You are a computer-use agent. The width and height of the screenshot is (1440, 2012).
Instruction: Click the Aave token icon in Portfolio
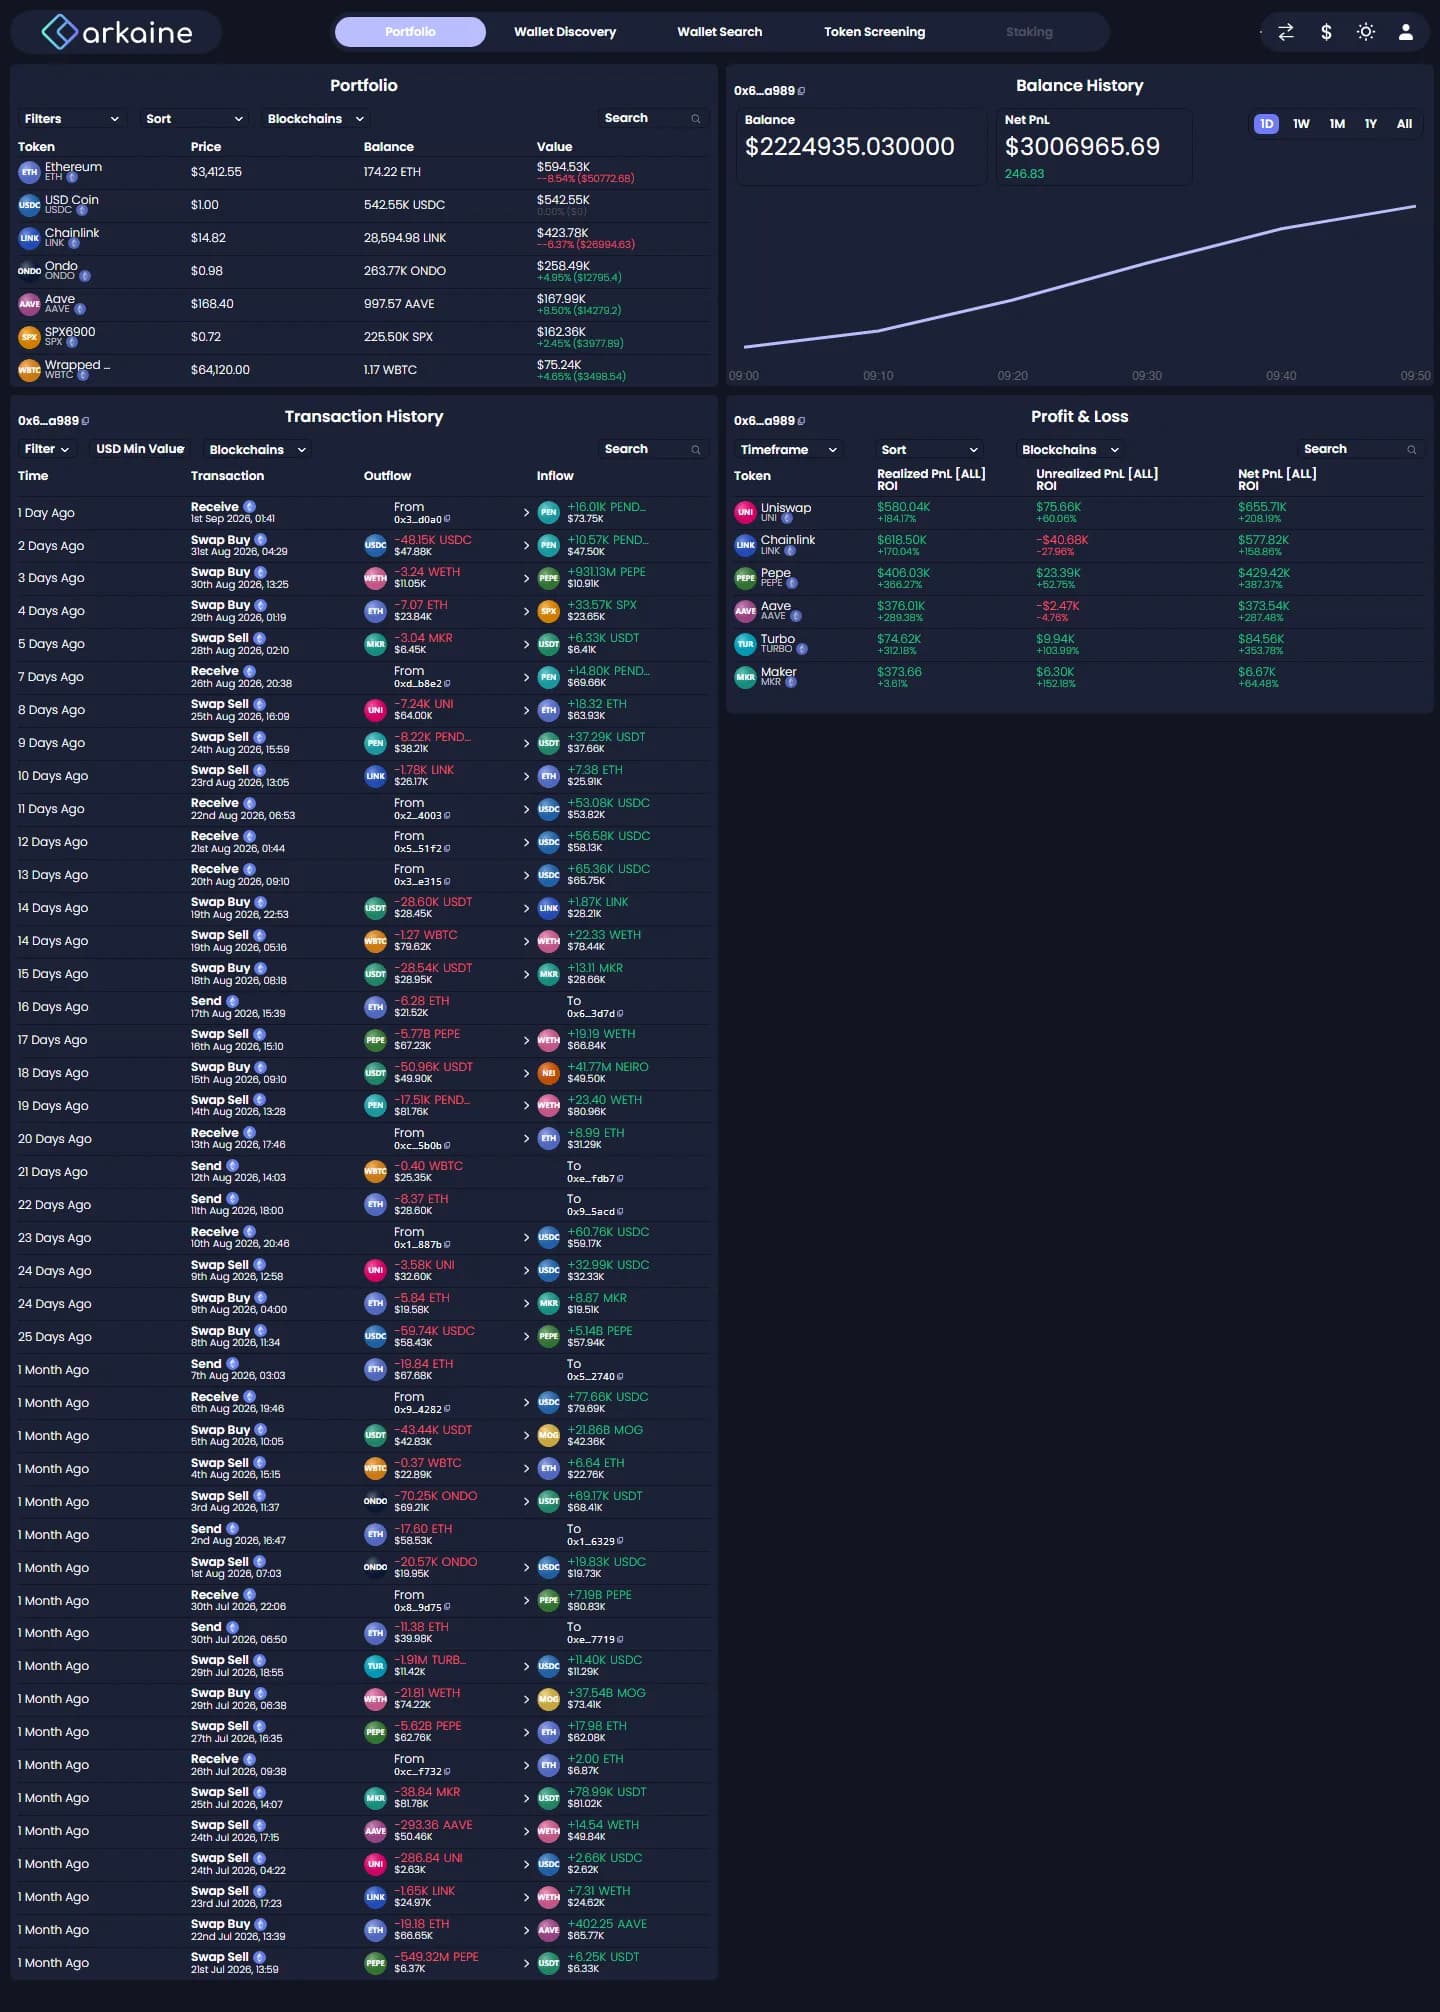(x=29, y=304)
